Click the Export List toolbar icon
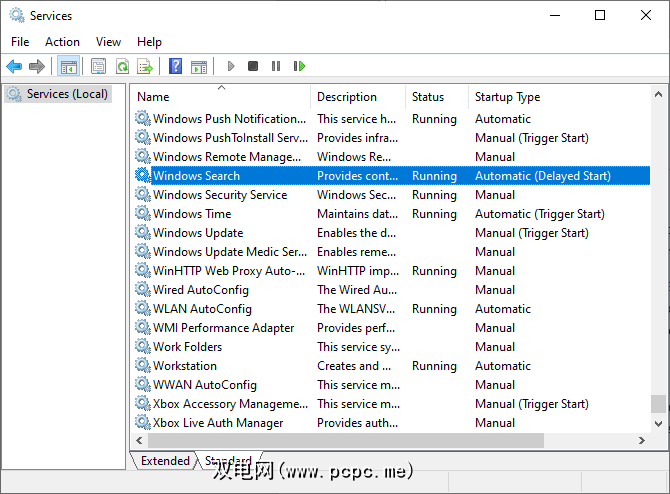This screenshot has height=494, width=670. [145, 67]
